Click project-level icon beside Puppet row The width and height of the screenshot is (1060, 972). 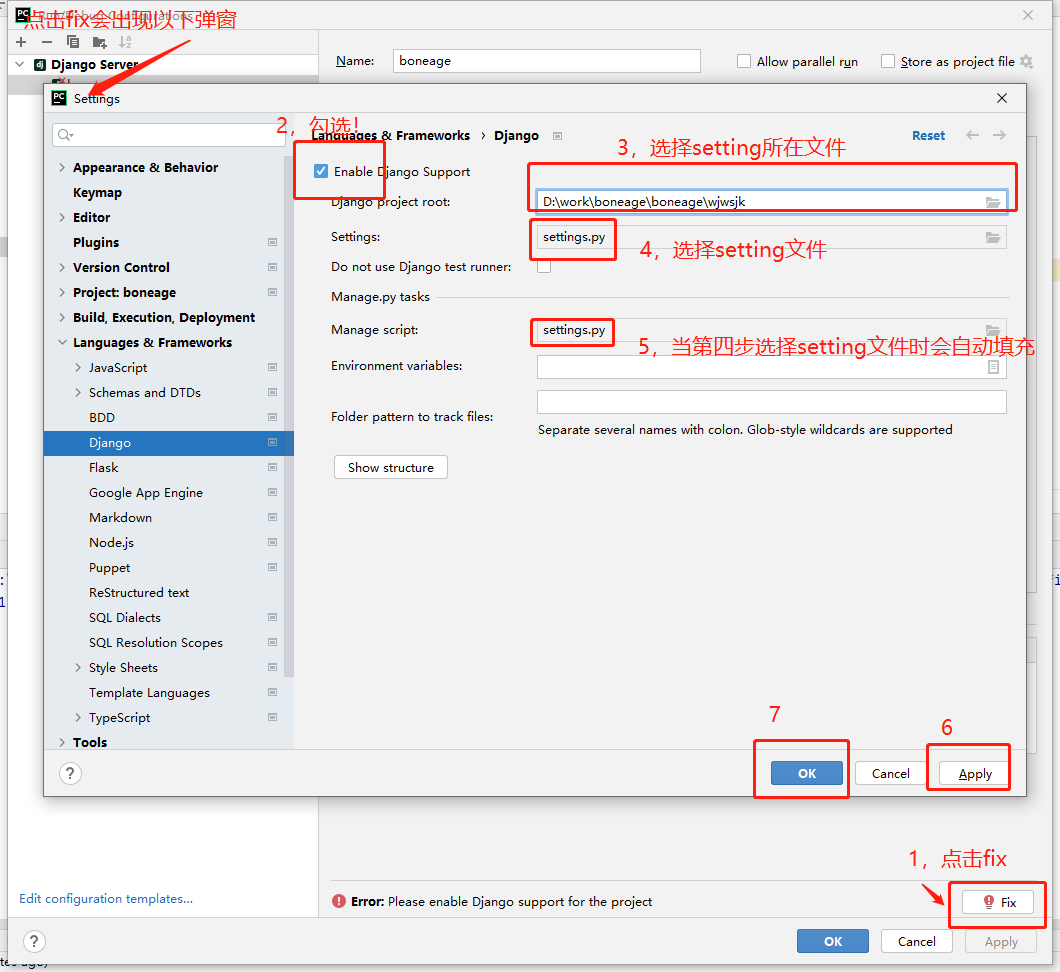[272, 567]
